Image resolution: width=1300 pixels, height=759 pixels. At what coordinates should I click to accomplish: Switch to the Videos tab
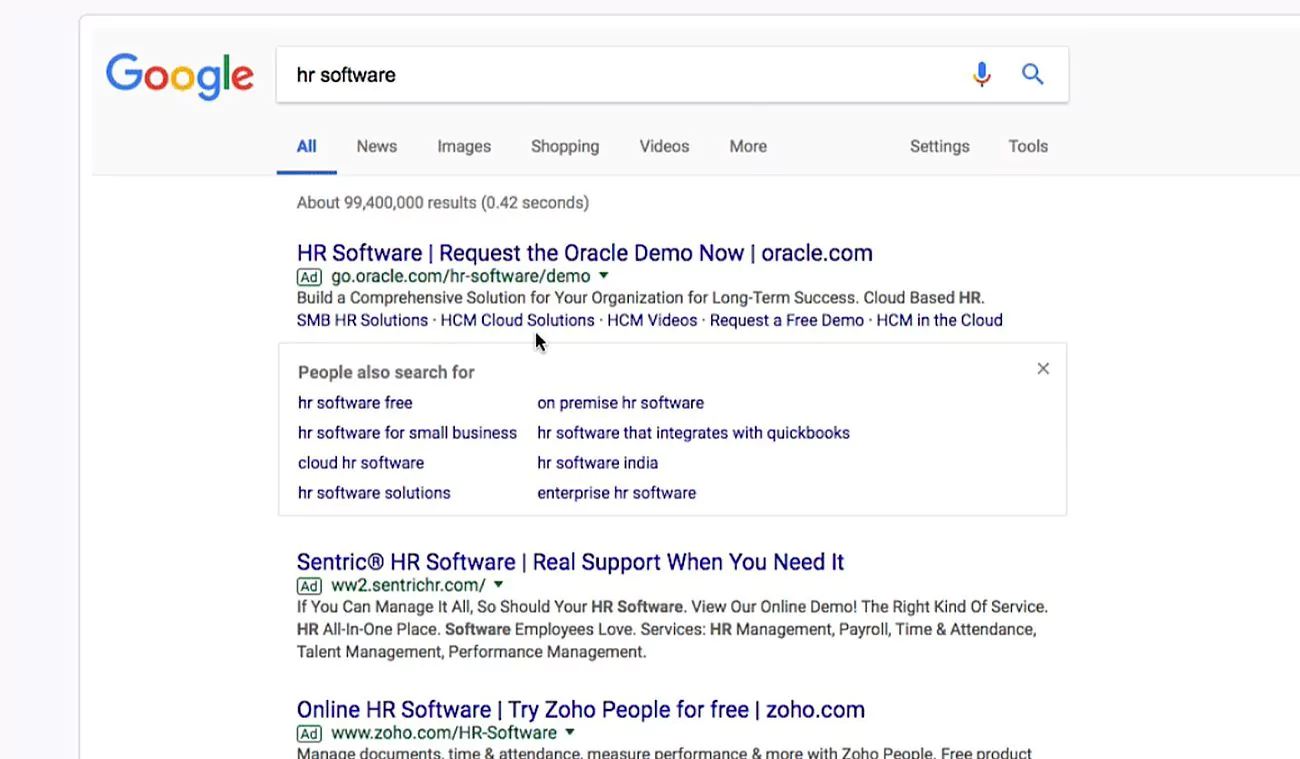(x=664, y=146)
